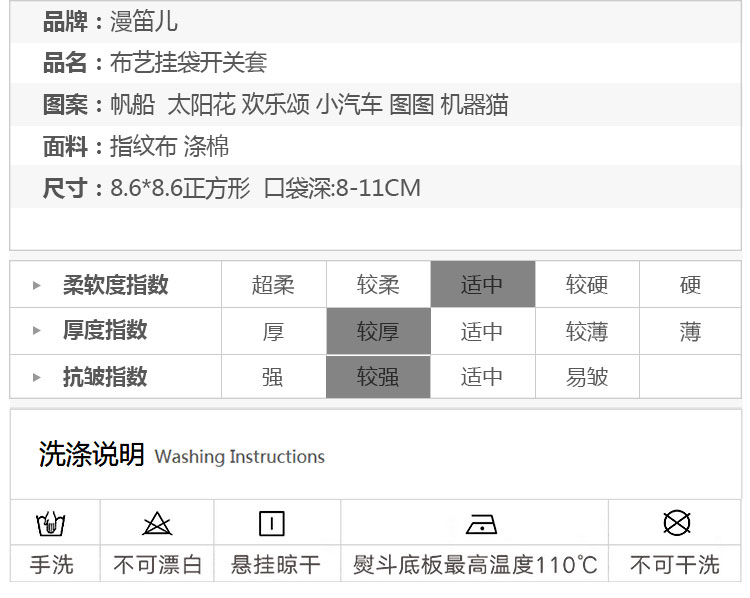Click the 较柔 cell

tap(378, 284)
